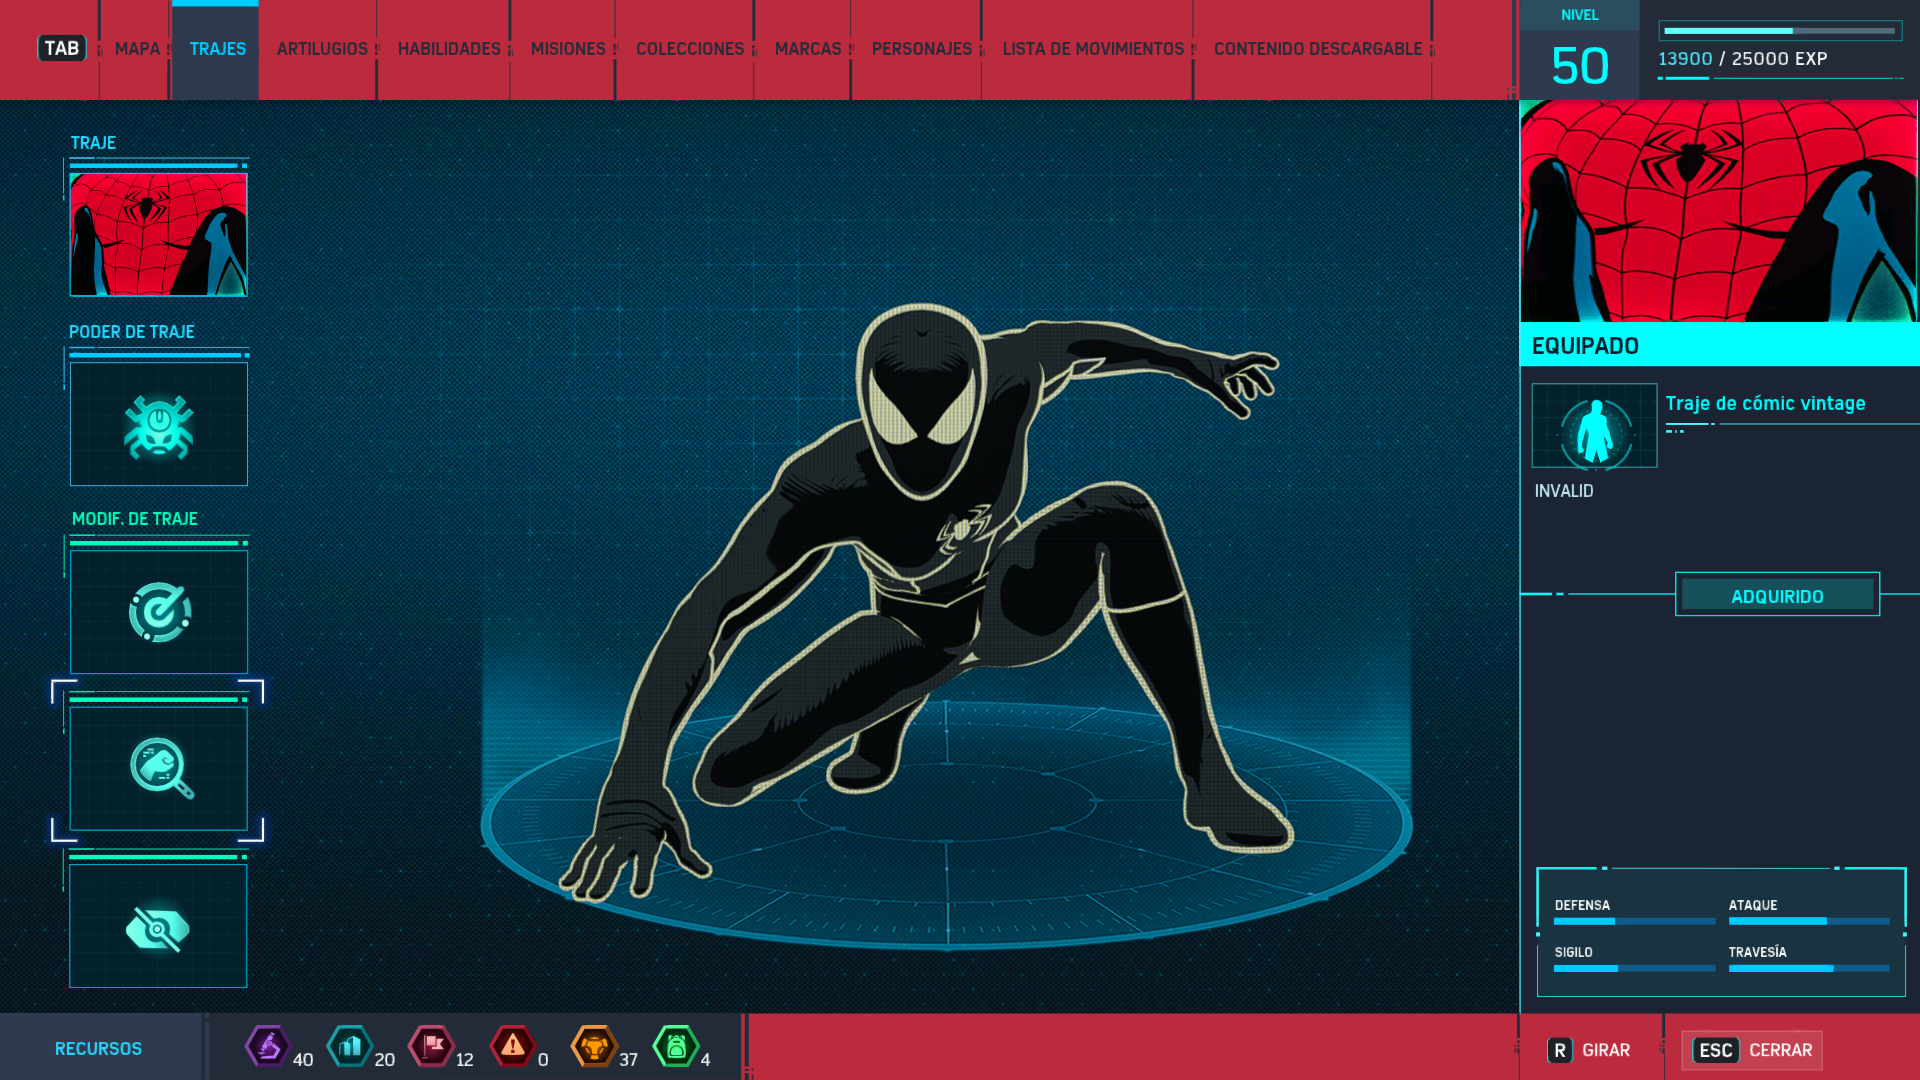
Task: Click the ESC Cerrar button
Action: (1752, 1050)
